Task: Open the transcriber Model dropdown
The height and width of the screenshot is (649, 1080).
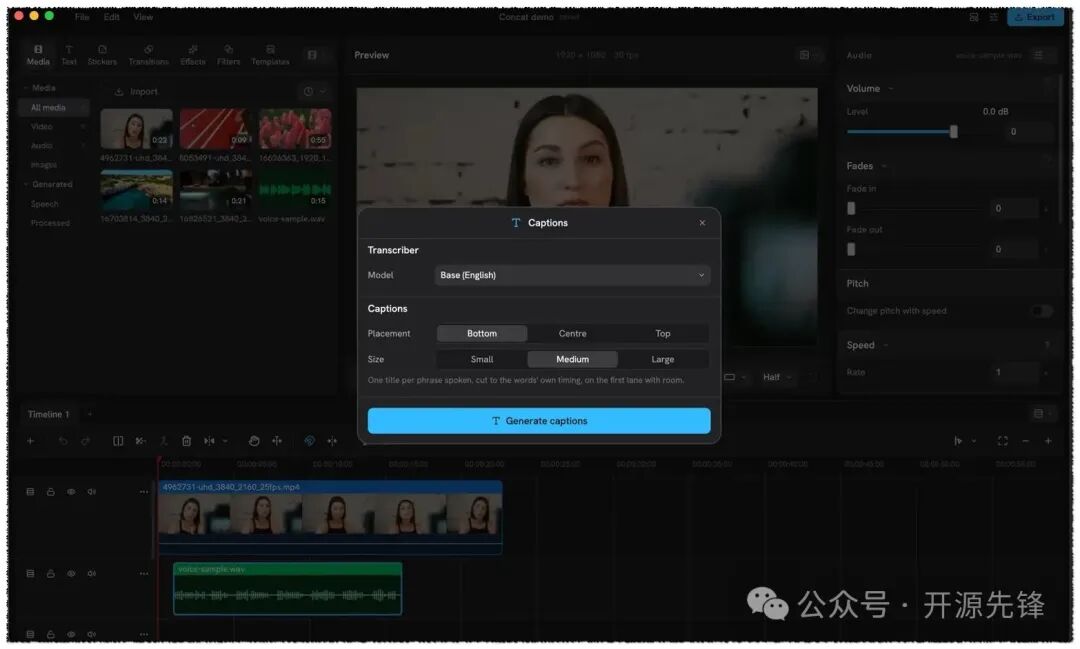Action: (x=572, y=275)
